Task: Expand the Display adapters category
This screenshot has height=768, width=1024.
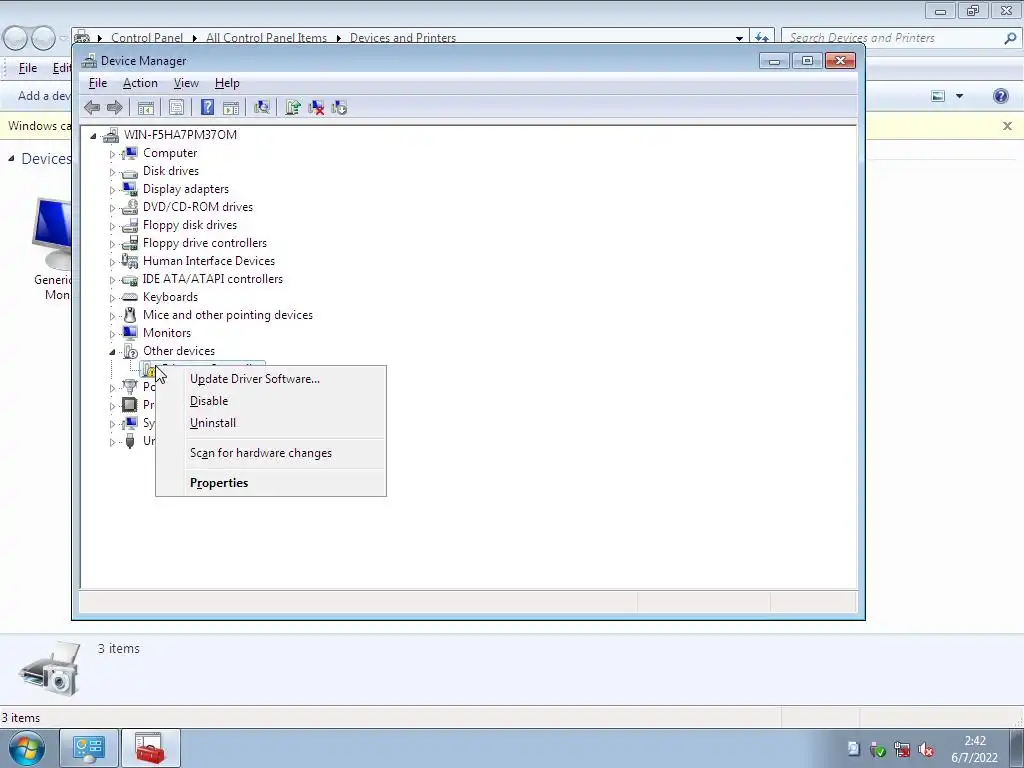Action: click(112, 190)
